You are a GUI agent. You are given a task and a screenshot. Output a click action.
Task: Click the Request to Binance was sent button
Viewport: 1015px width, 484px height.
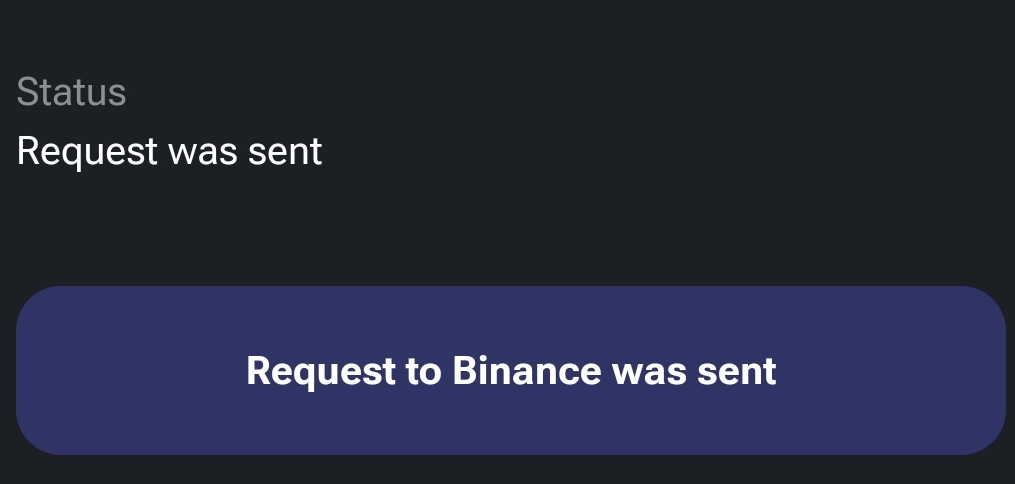coord(510,370)
